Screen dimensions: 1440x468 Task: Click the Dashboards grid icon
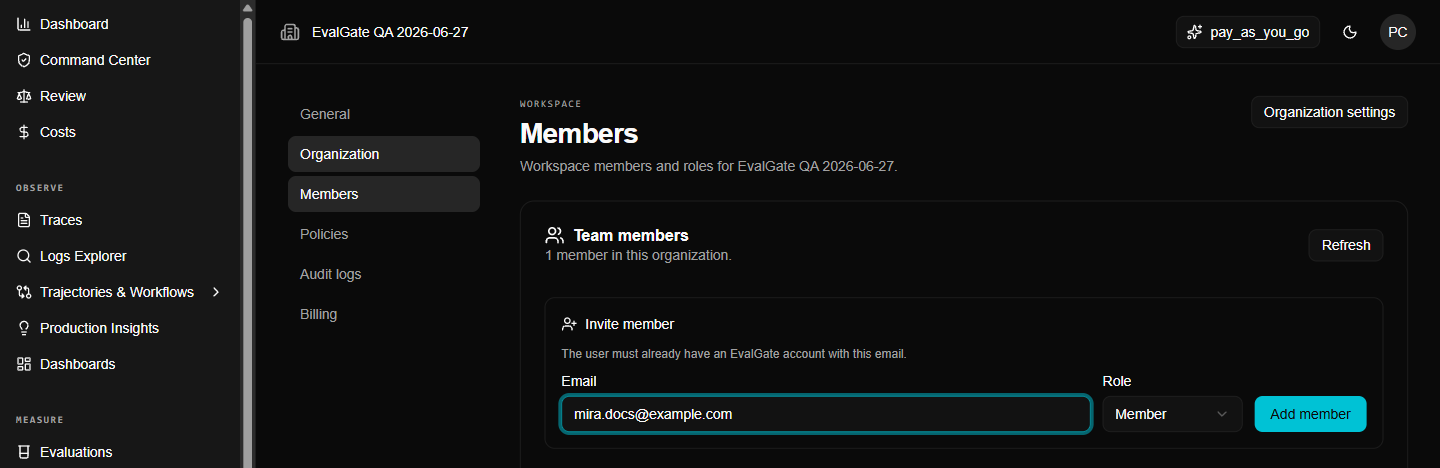tap(24, 364)
